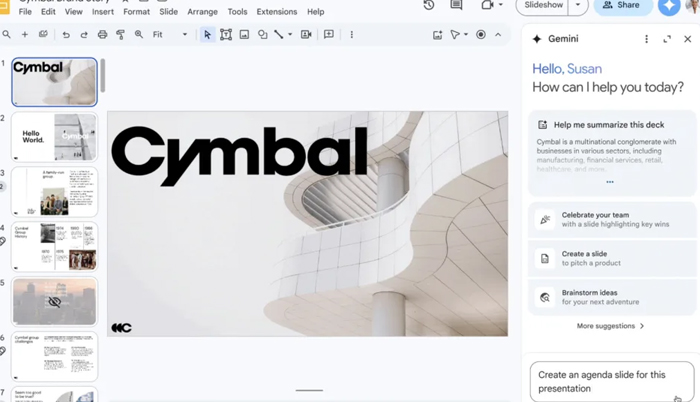Open the Tools menu
This screenshot has width=700, height=402.
pyautogui.click(x=237, y=12)
